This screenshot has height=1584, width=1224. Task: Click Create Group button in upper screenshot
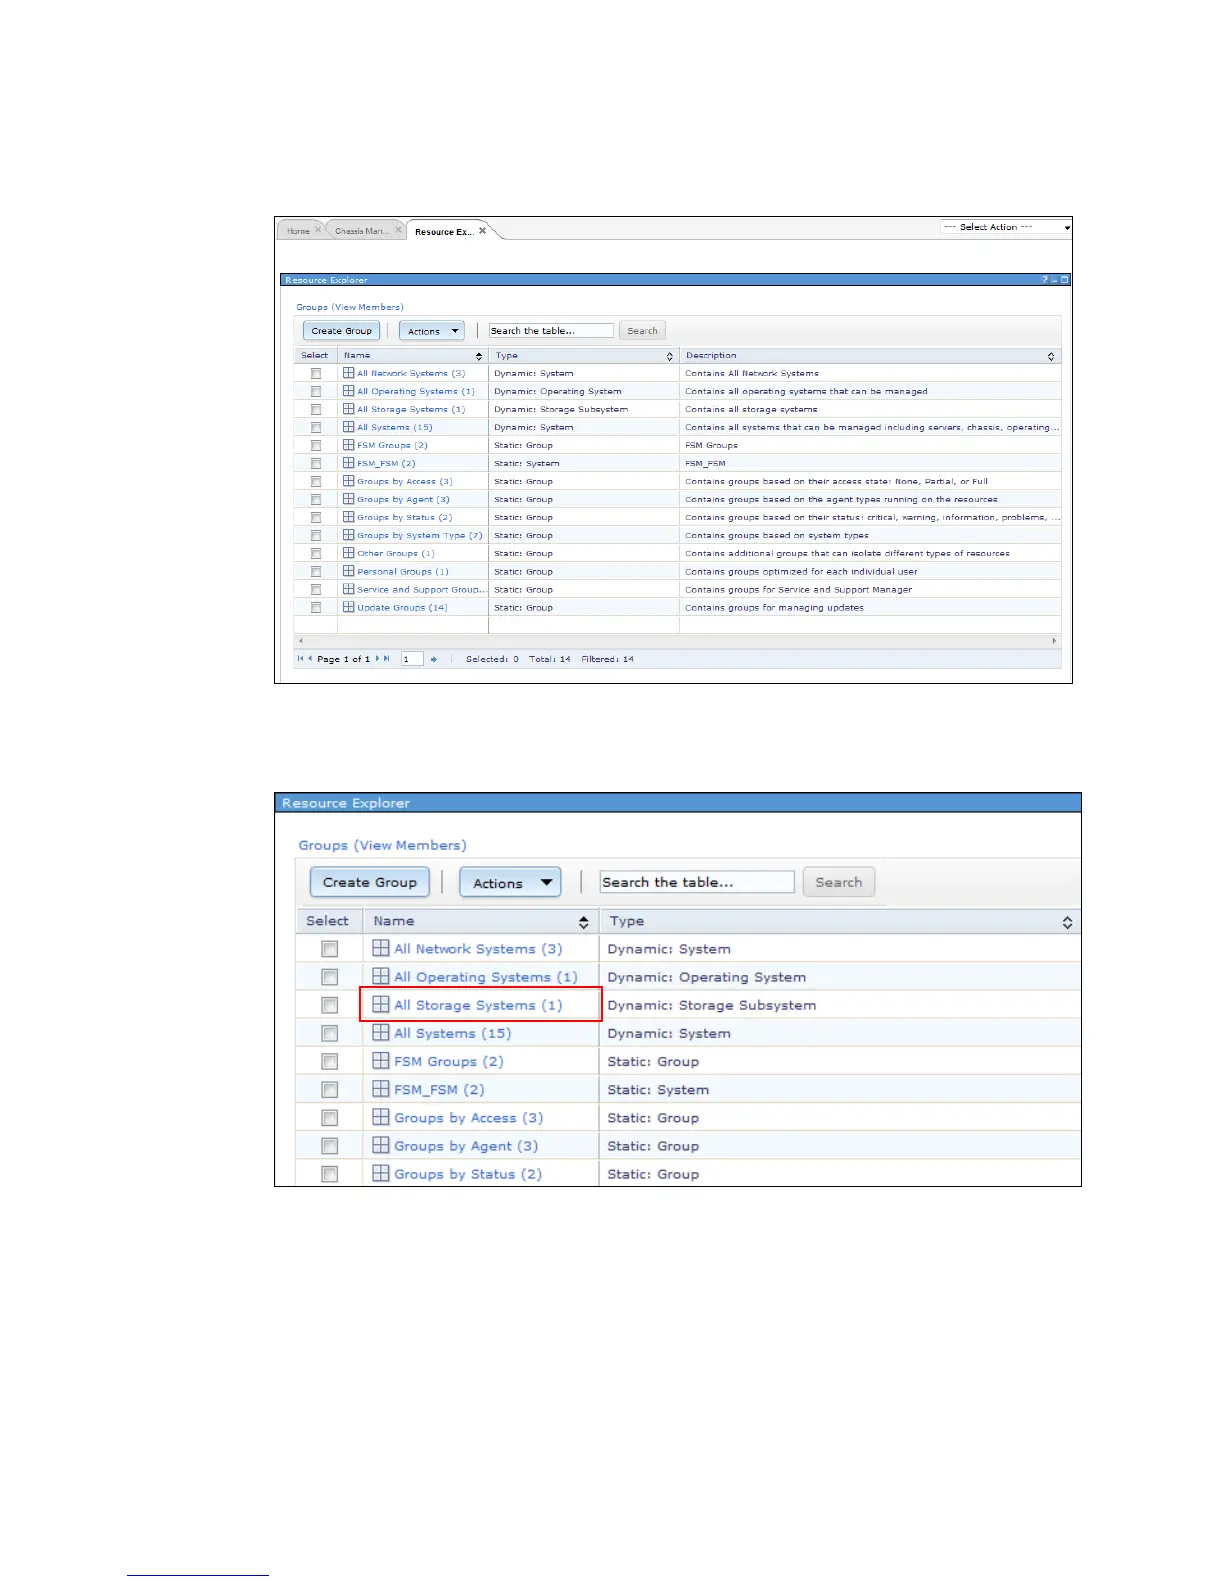(x=341, y=331)
